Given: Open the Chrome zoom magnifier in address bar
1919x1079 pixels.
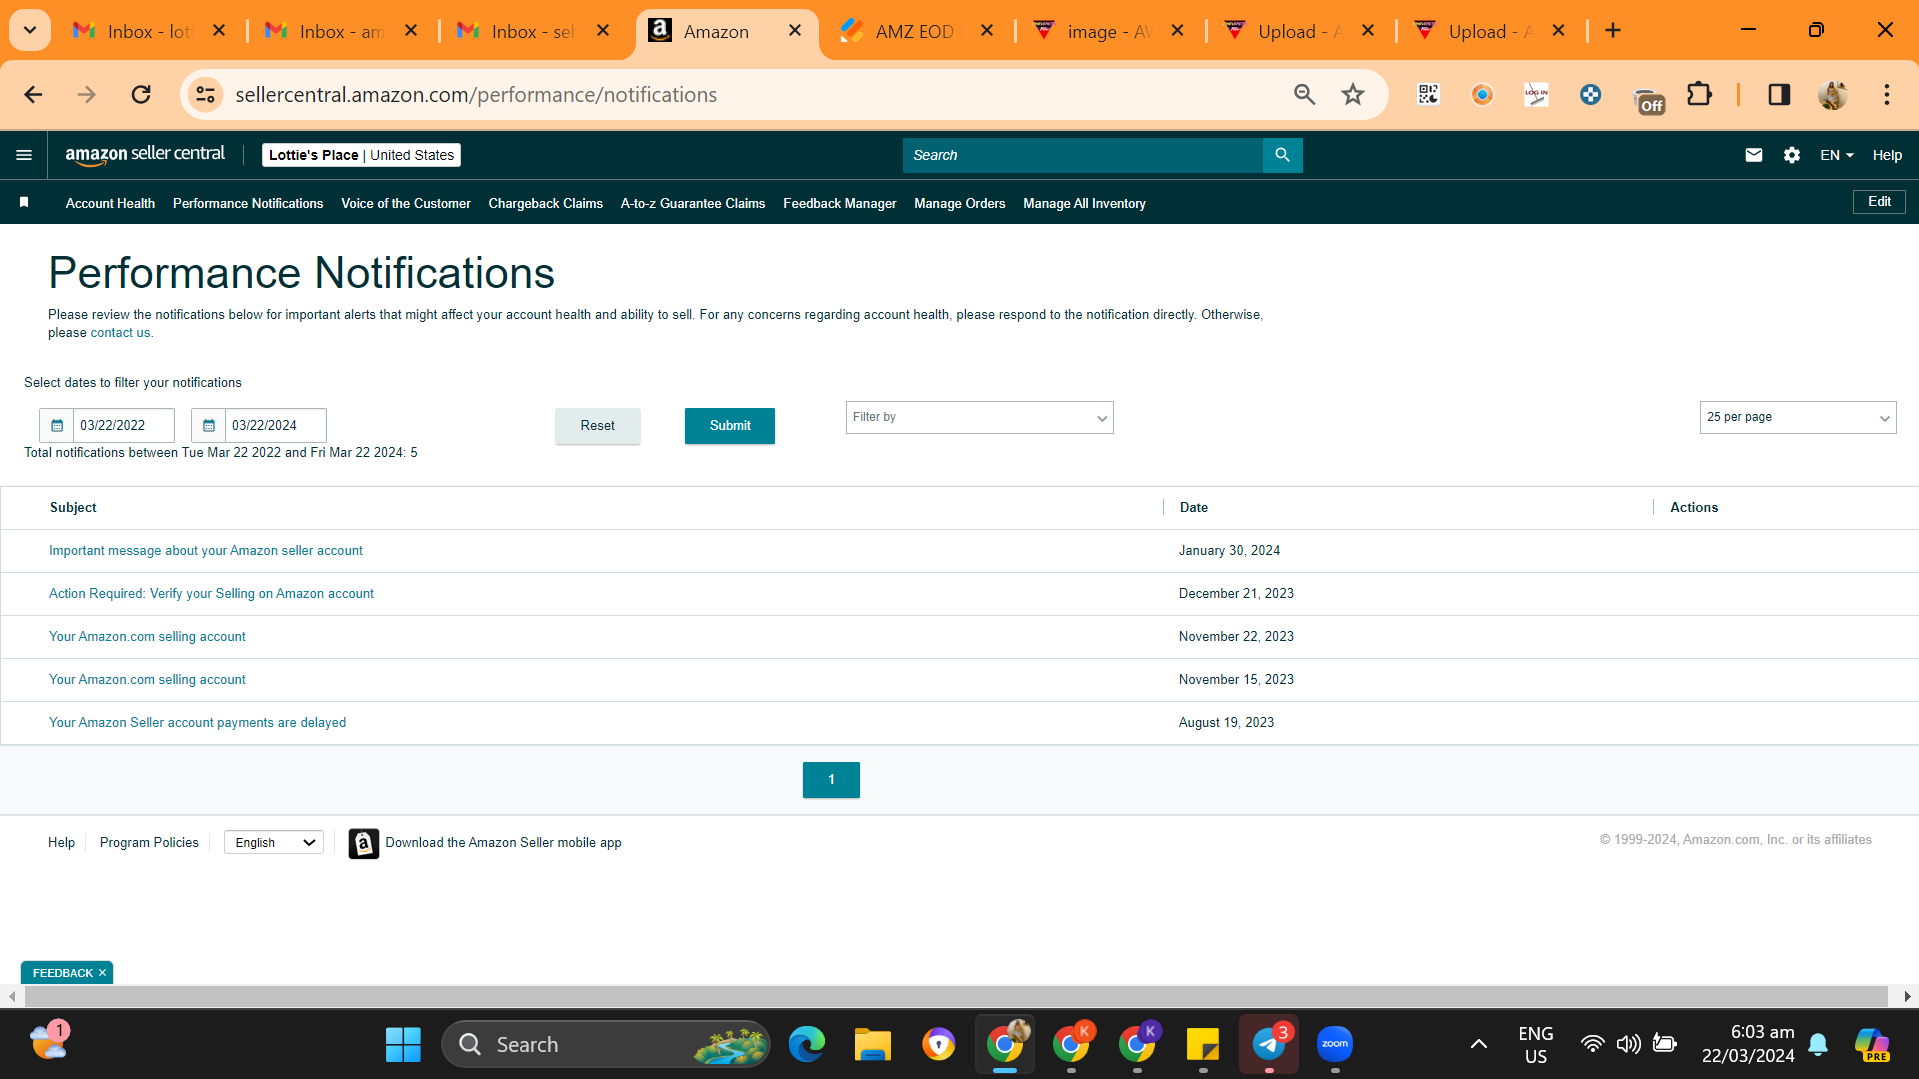Looking at the screenshot, I should click(x=1304, y=94).
